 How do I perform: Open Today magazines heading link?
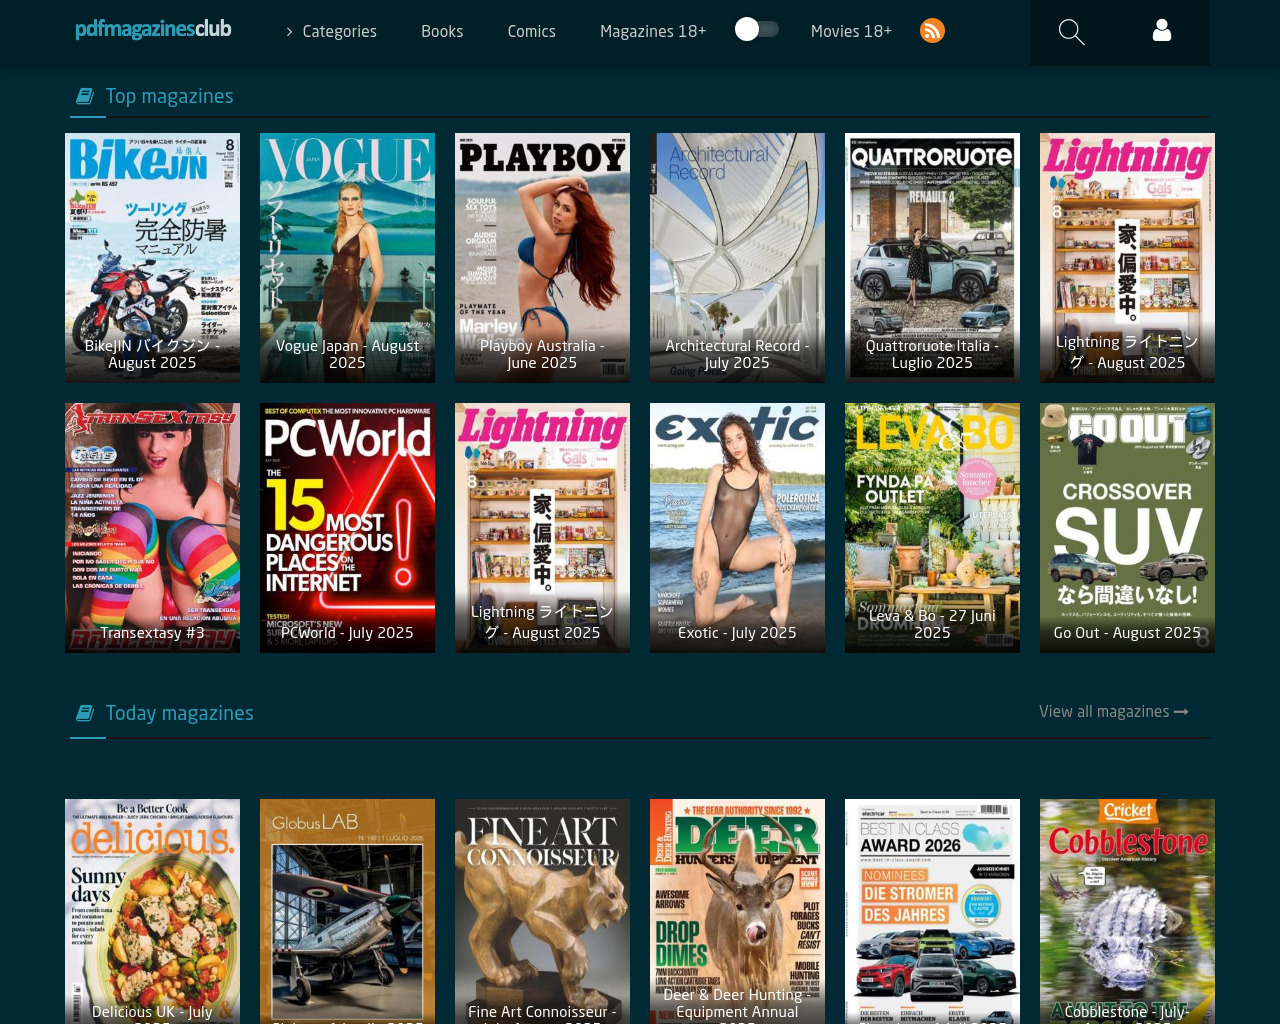(x=179, y=713)
